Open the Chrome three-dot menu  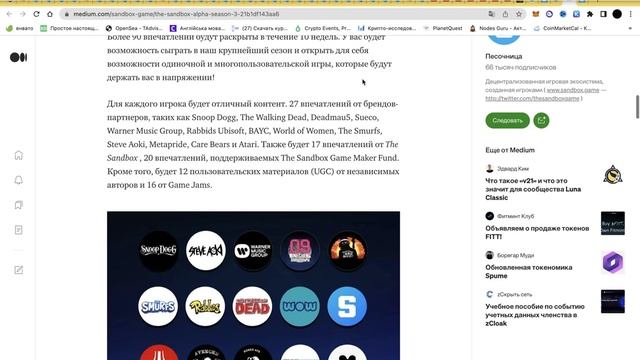[x=631, y=14]
